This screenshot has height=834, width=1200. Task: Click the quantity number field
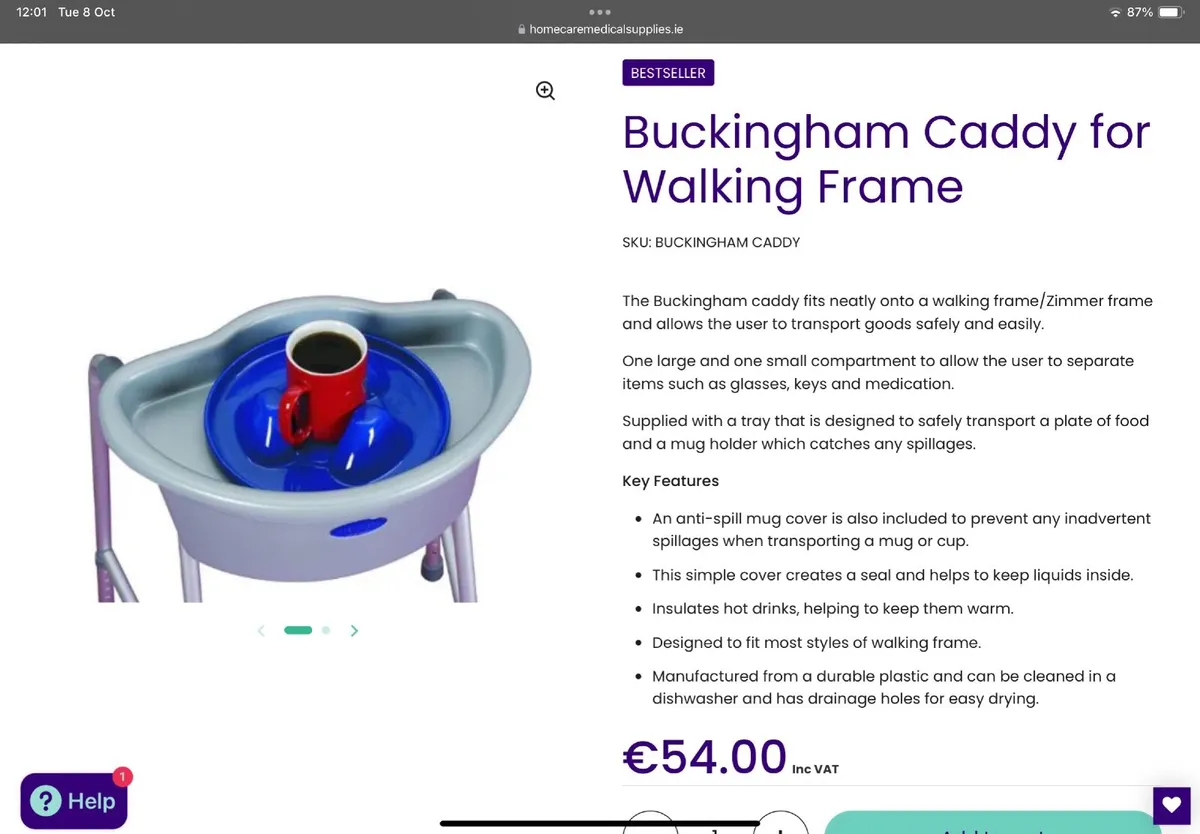[715, 826]
